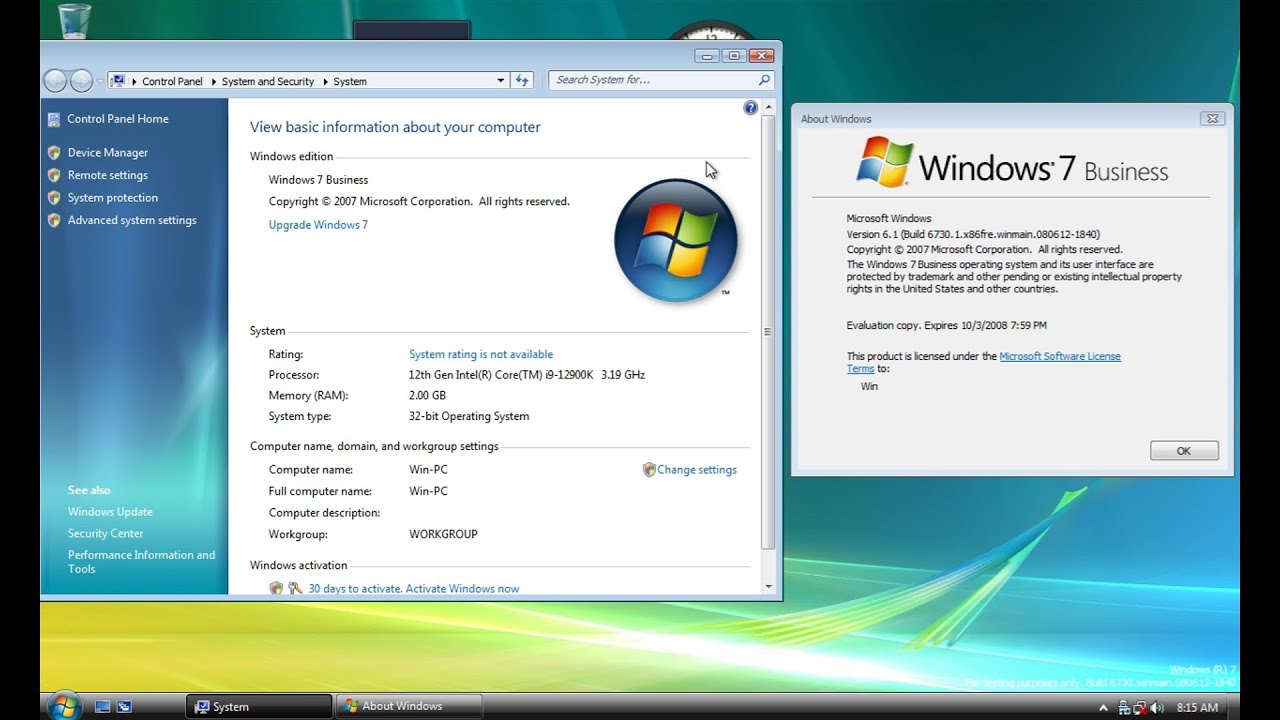This screenshot has height=720, width=1280.
Task: Open Windows Update under See also
Action: tap(110, 512)
